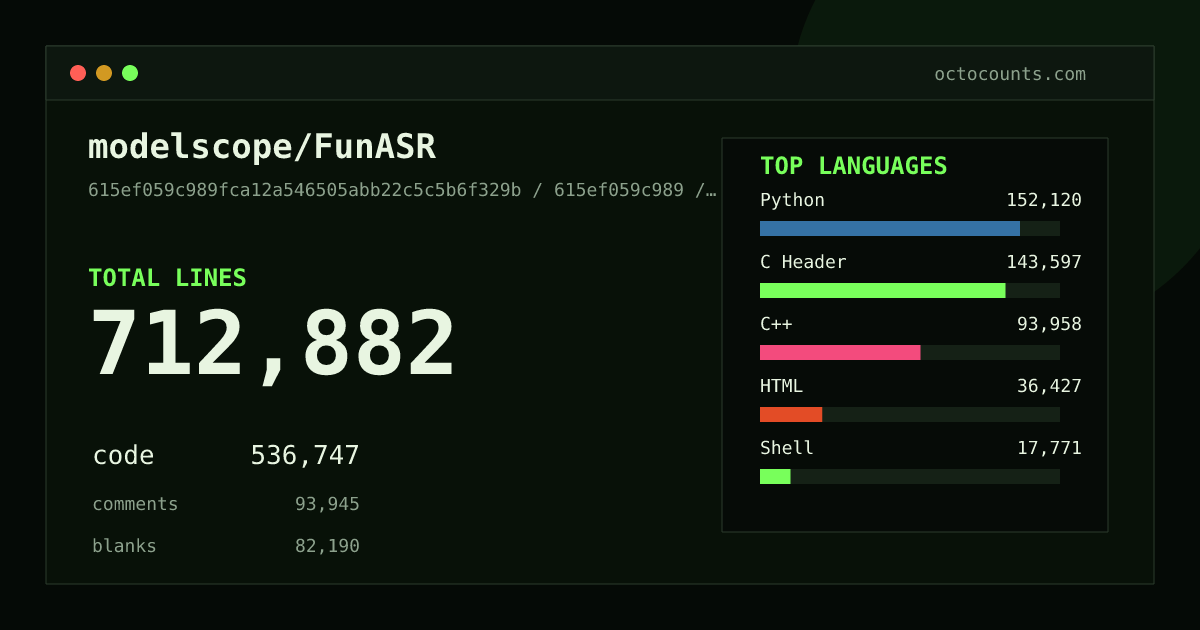Screen dimensions: 1200x630
Task: Click the short green Shell progress bar
Action: tap(775, 476)
